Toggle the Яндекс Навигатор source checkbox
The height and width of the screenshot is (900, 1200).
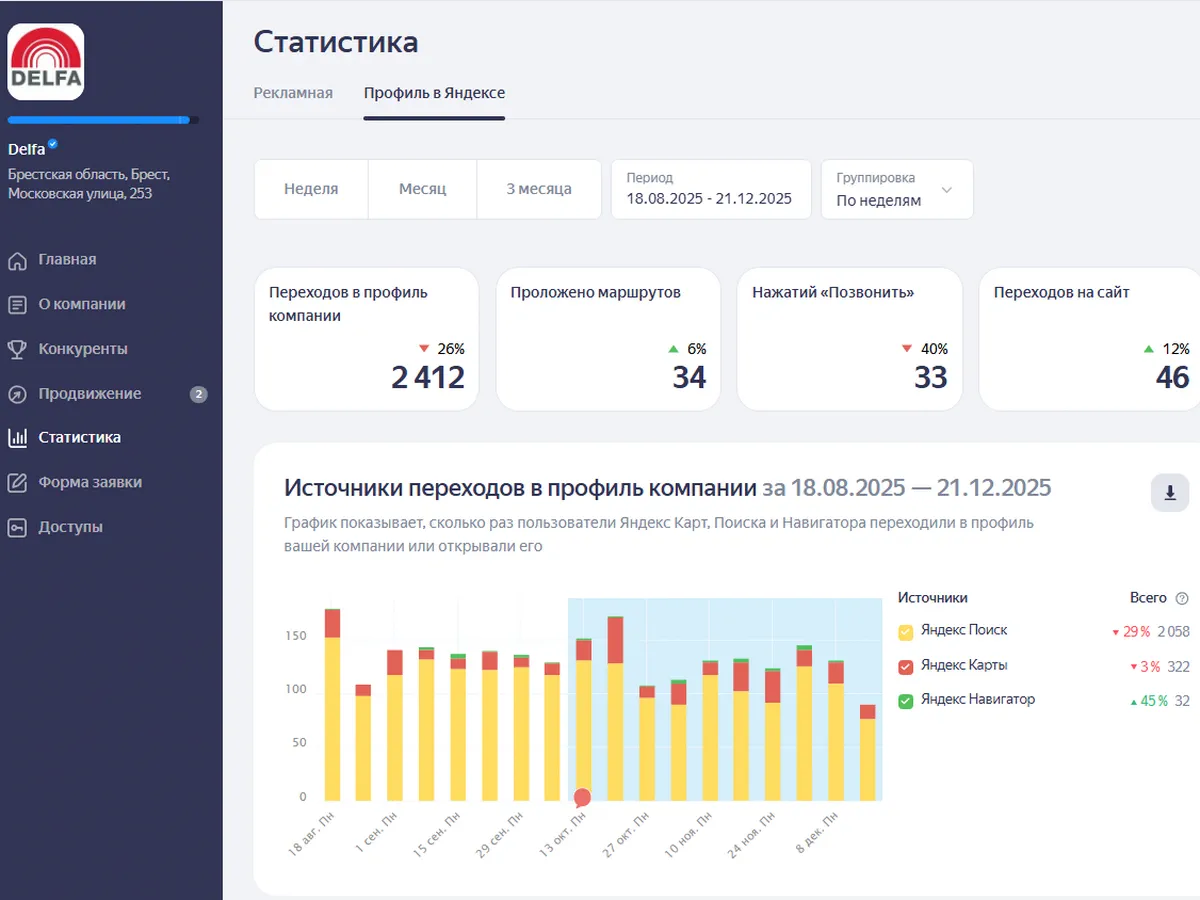click(906, 701)
